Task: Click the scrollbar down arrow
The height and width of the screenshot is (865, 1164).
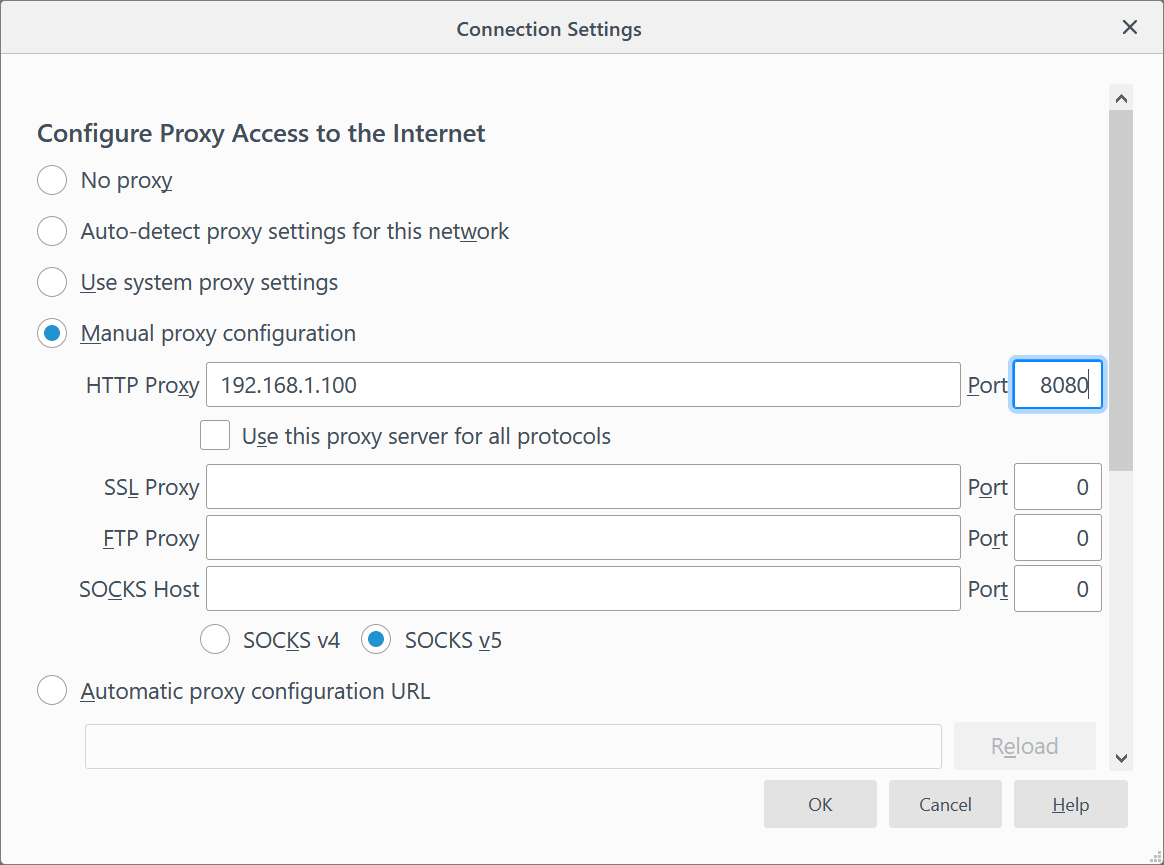Action: pyautogui.click(x=1121, y=759)
